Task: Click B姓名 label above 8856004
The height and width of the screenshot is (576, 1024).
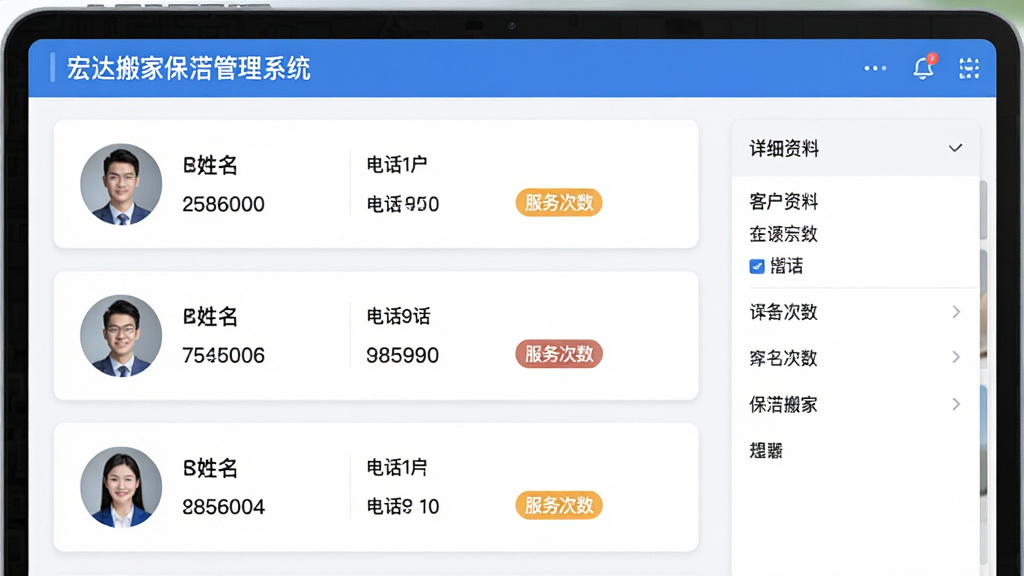Action: tap(210, 468)
